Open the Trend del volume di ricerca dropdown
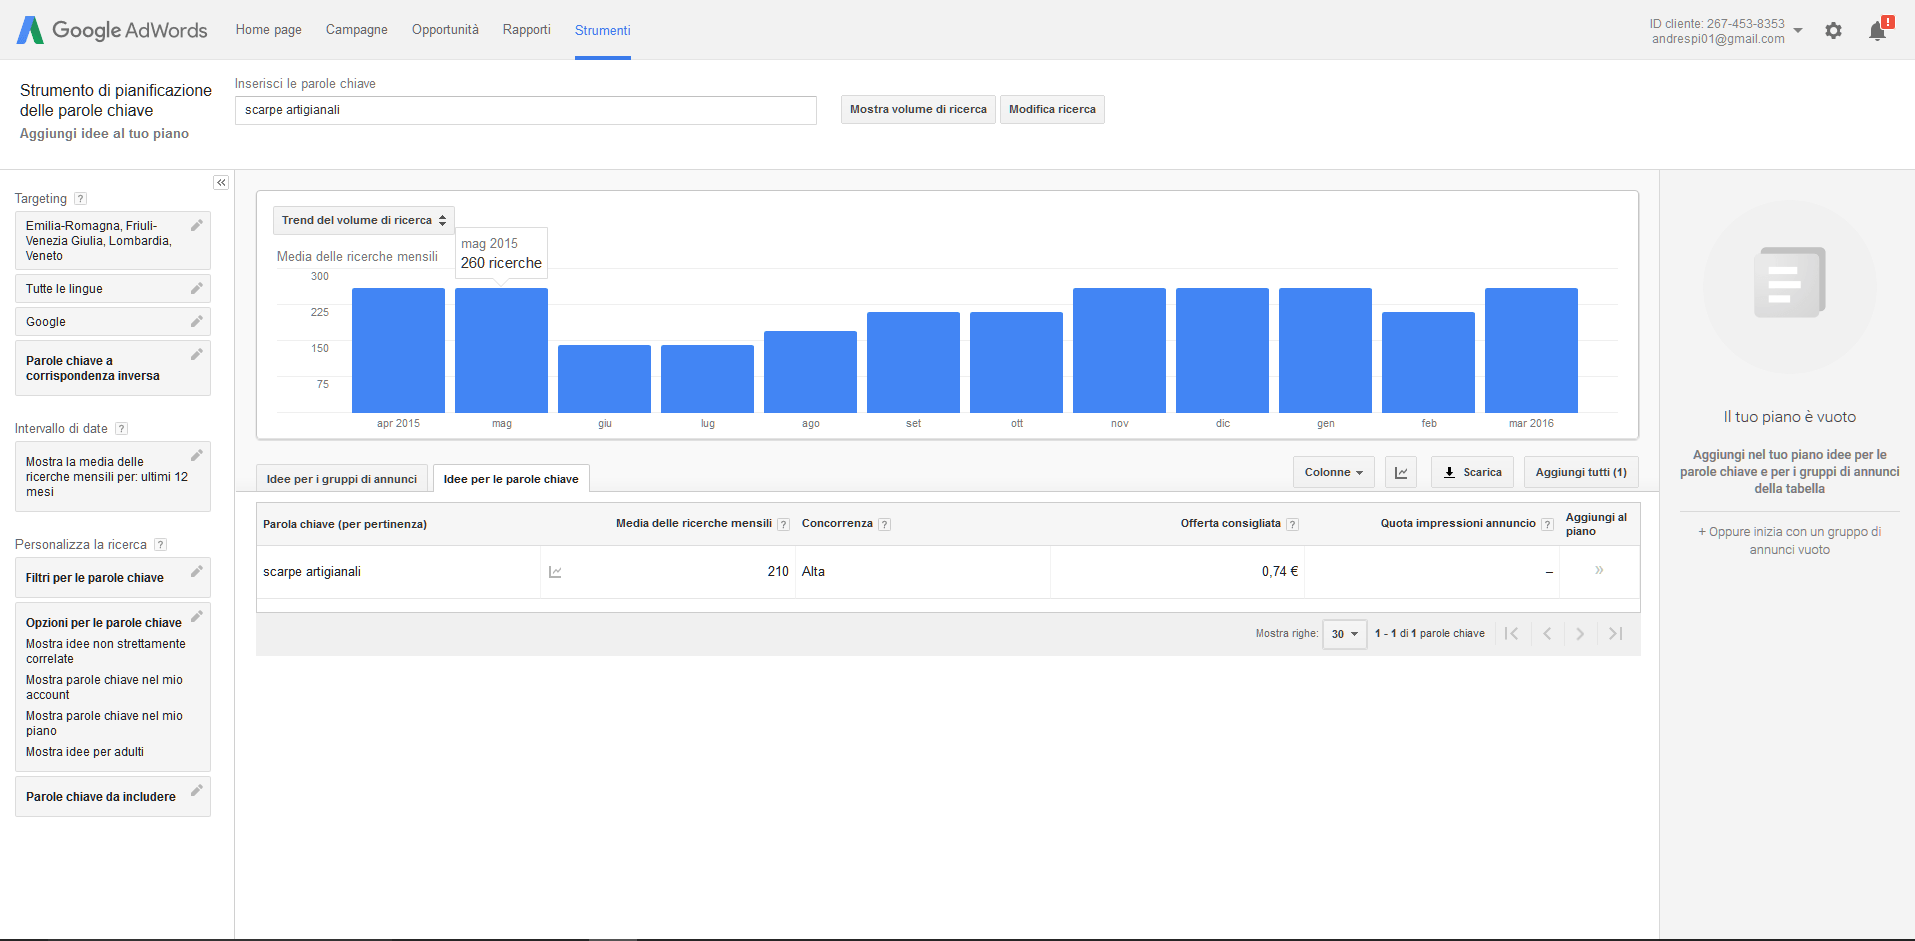1915x941 pixels. click(x=364, y=220)
